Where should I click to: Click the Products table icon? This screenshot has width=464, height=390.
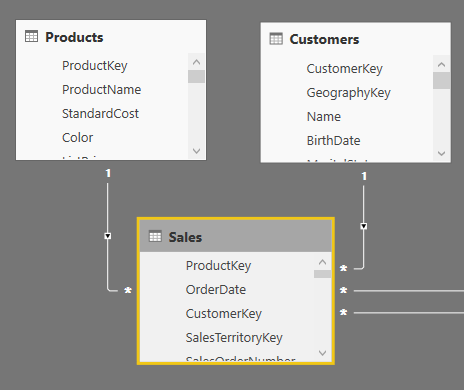coord(31,36)
